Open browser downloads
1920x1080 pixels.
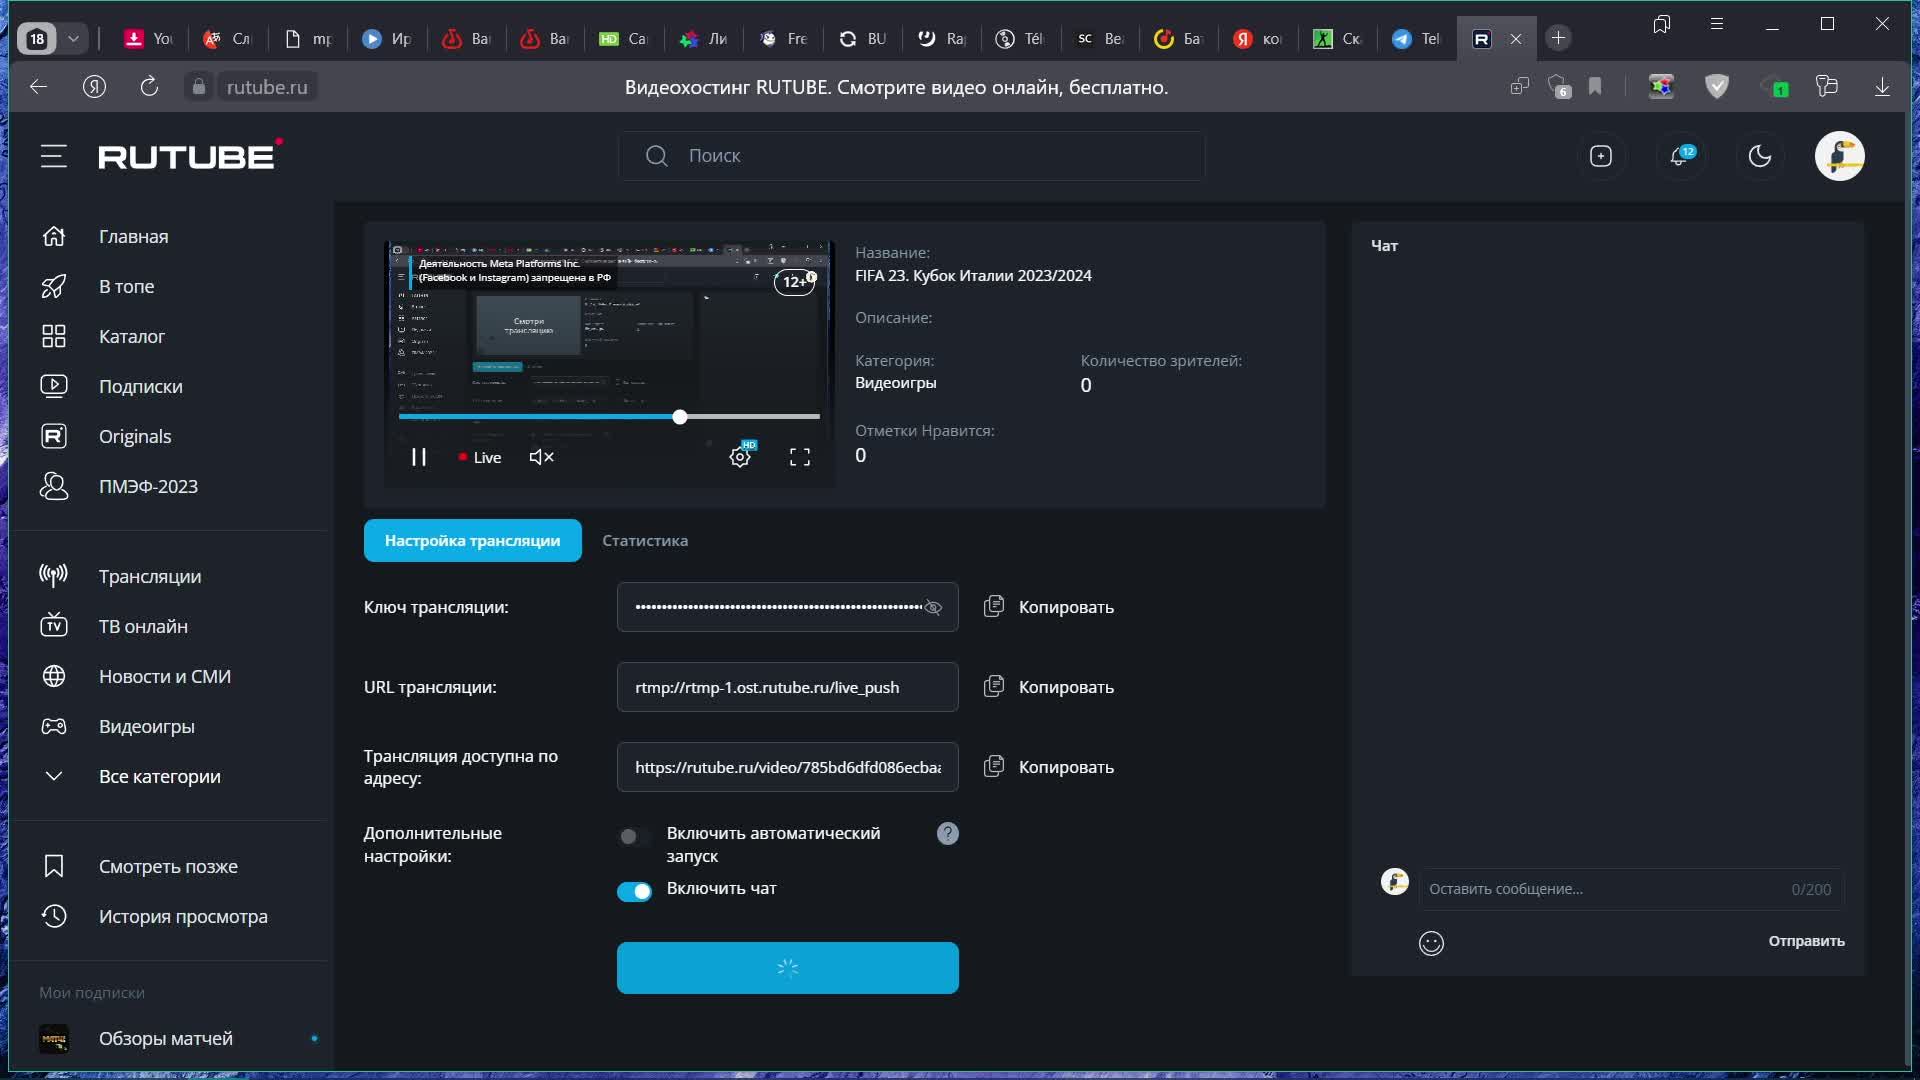tap(1882, 87)
